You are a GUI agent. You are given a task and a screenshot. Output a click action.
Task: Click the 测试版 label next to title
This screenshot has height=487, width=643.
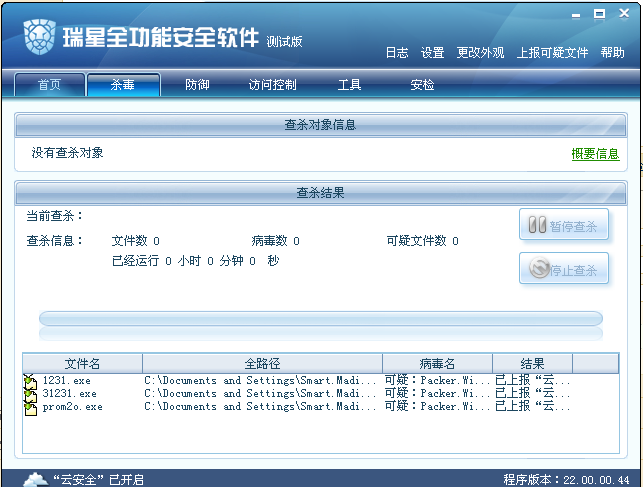284,41
